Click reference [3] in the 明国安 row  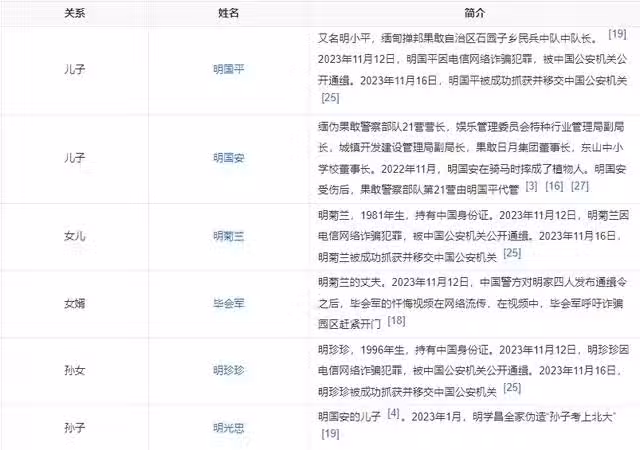point(531,186)
